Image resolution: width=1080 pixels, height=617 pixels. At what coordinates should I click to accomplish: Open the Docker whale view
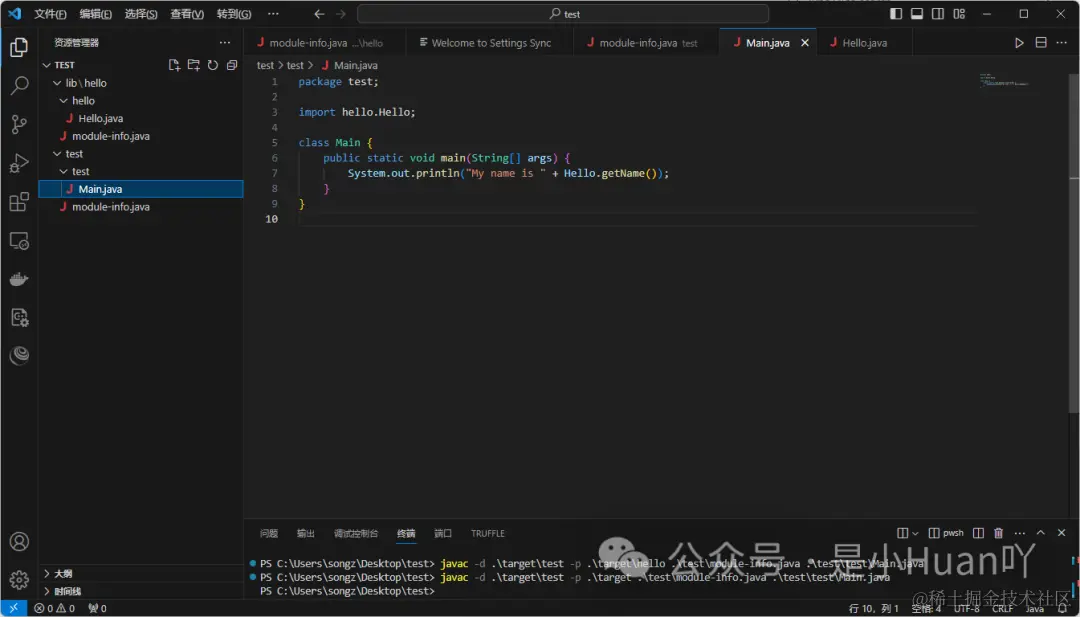[x=19, y=279]
